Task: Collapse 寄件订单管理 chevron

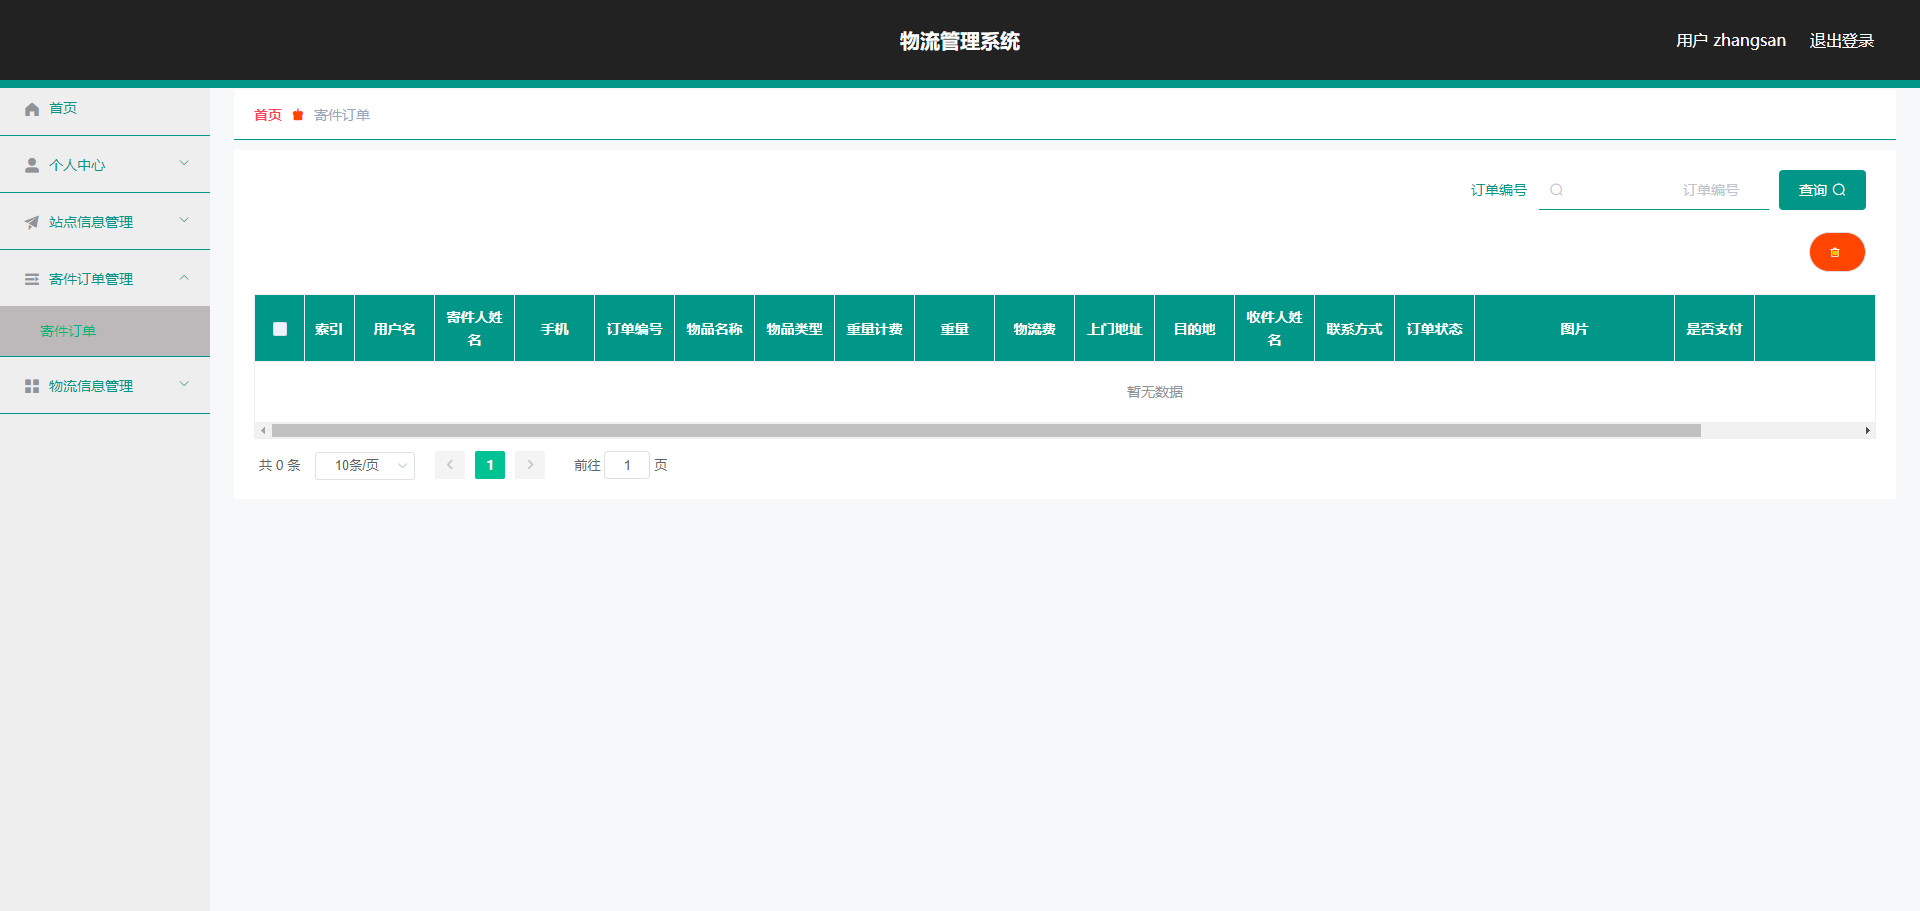Action: pyautogui.click(x=184, y=277)
